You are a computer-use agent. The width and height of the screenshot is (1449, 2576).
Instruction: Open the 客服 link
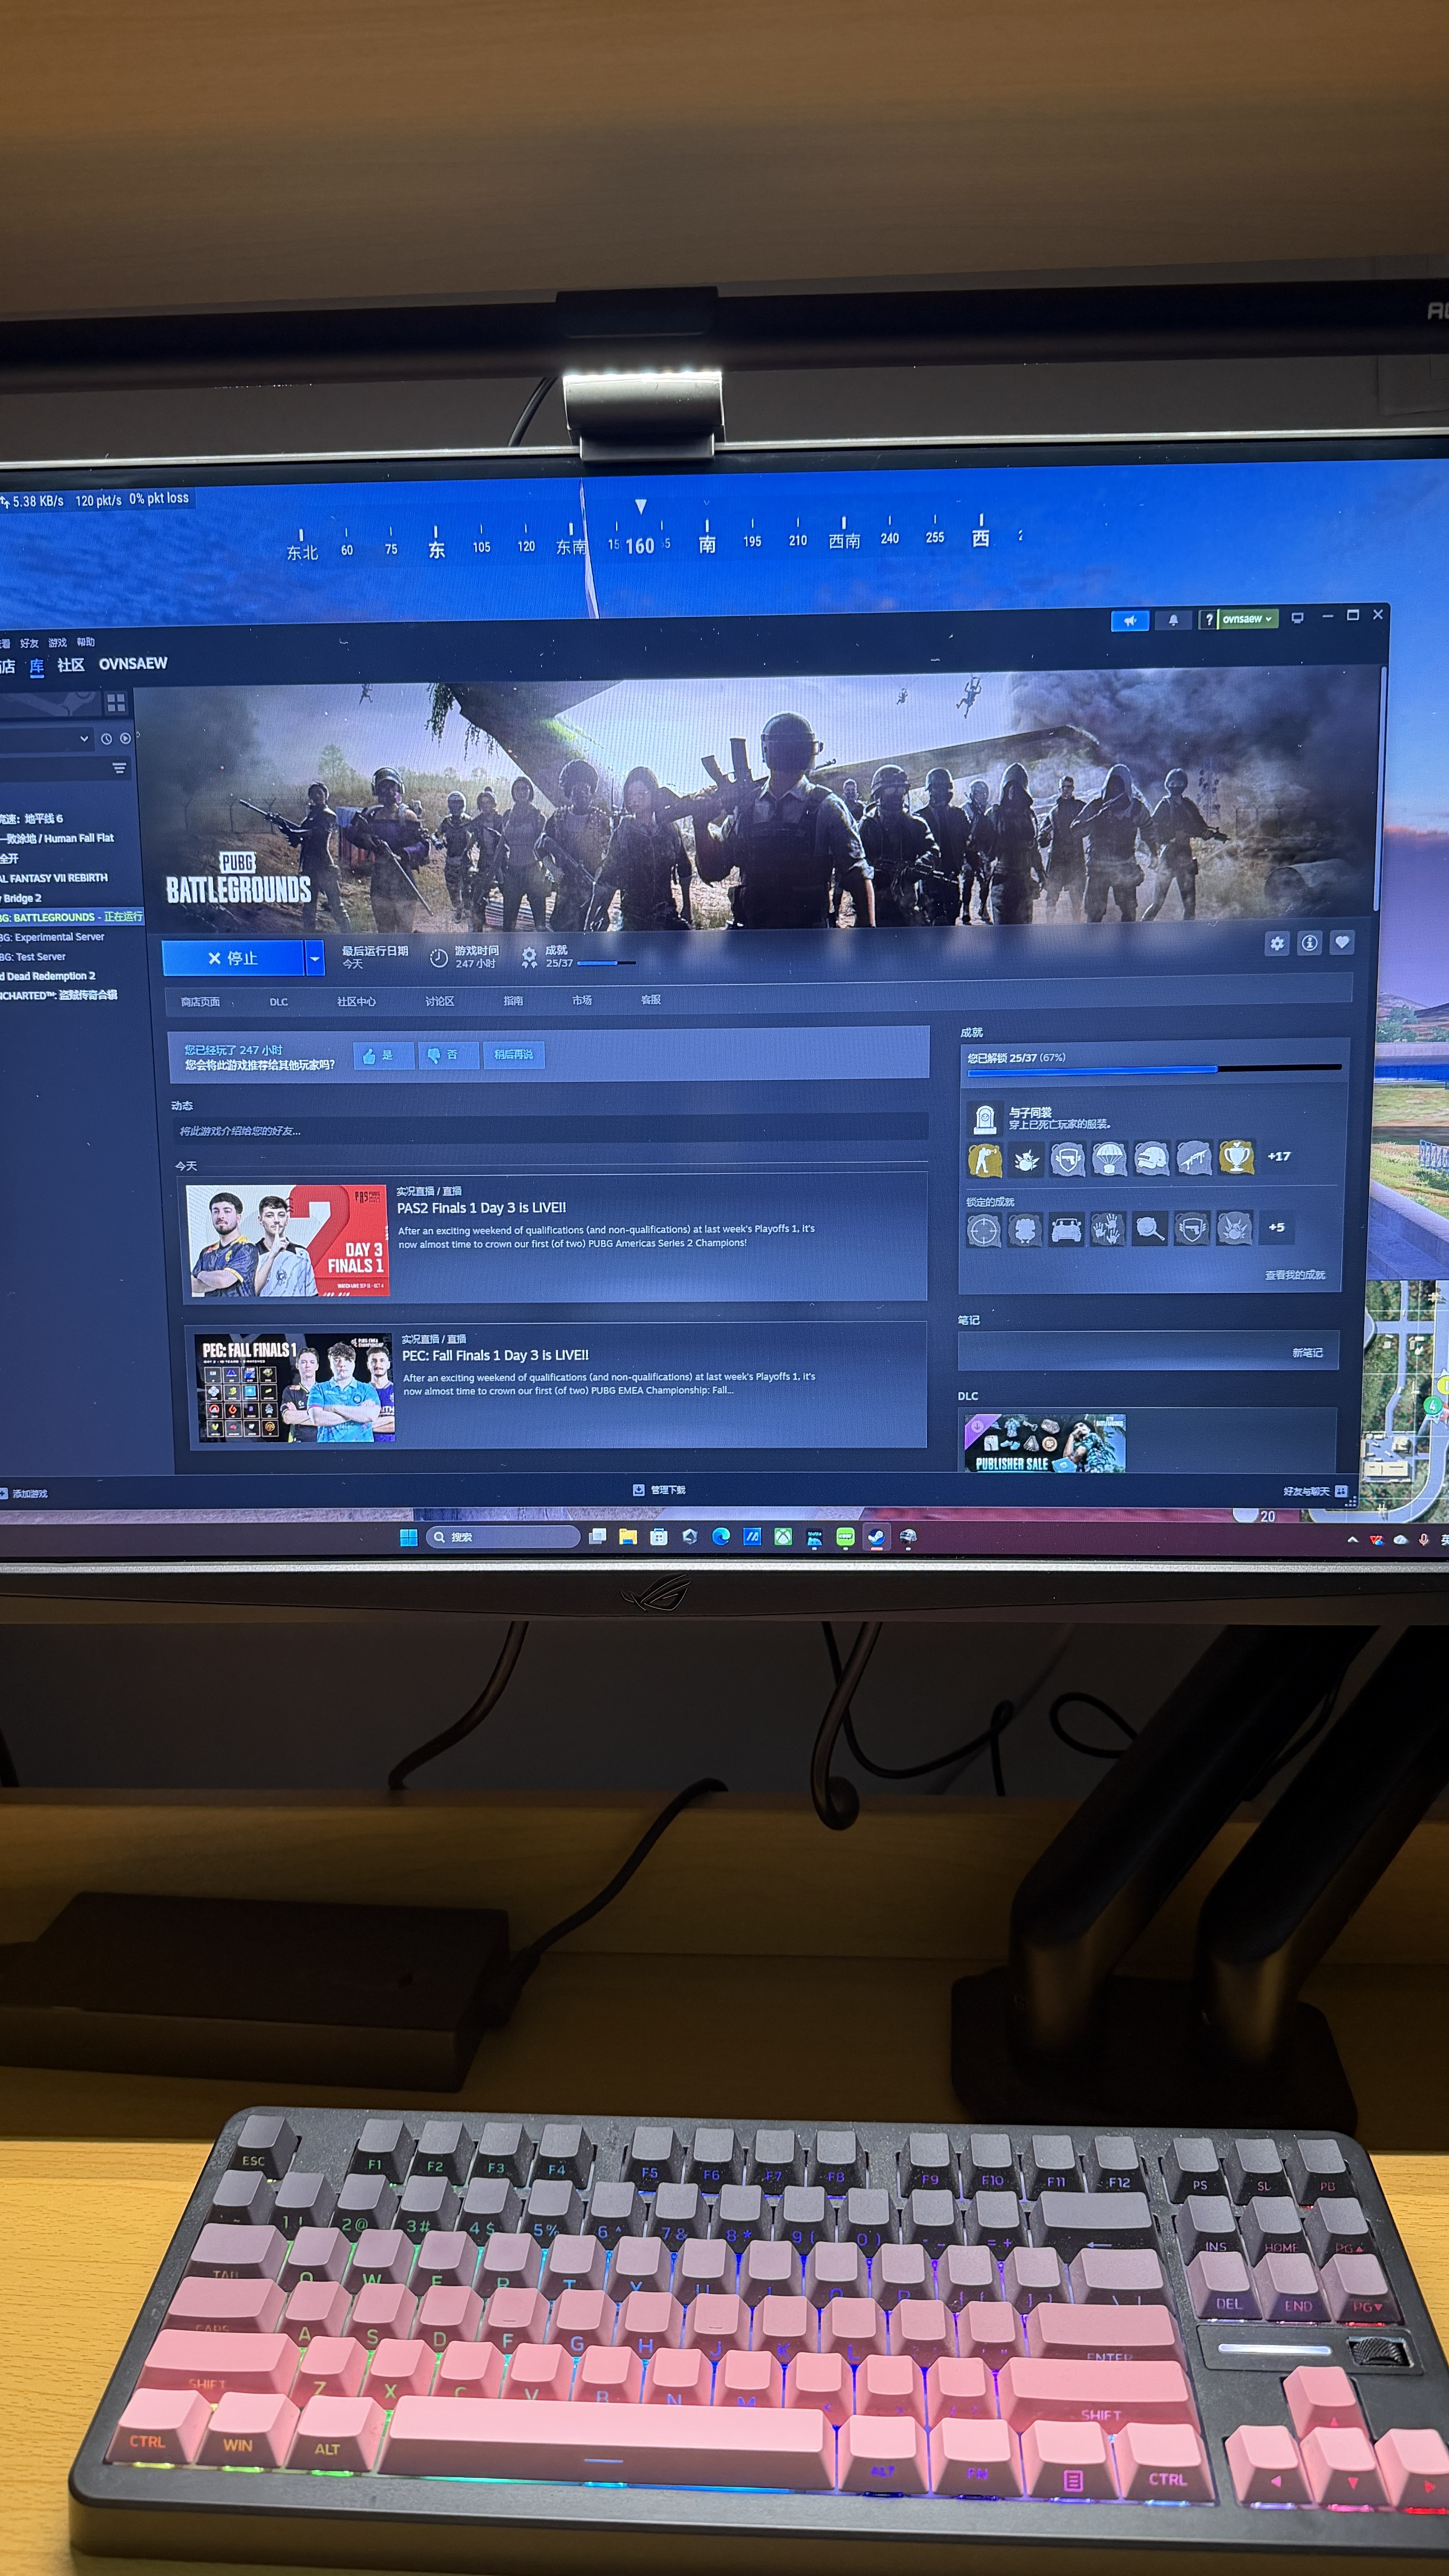click(651, 999)
